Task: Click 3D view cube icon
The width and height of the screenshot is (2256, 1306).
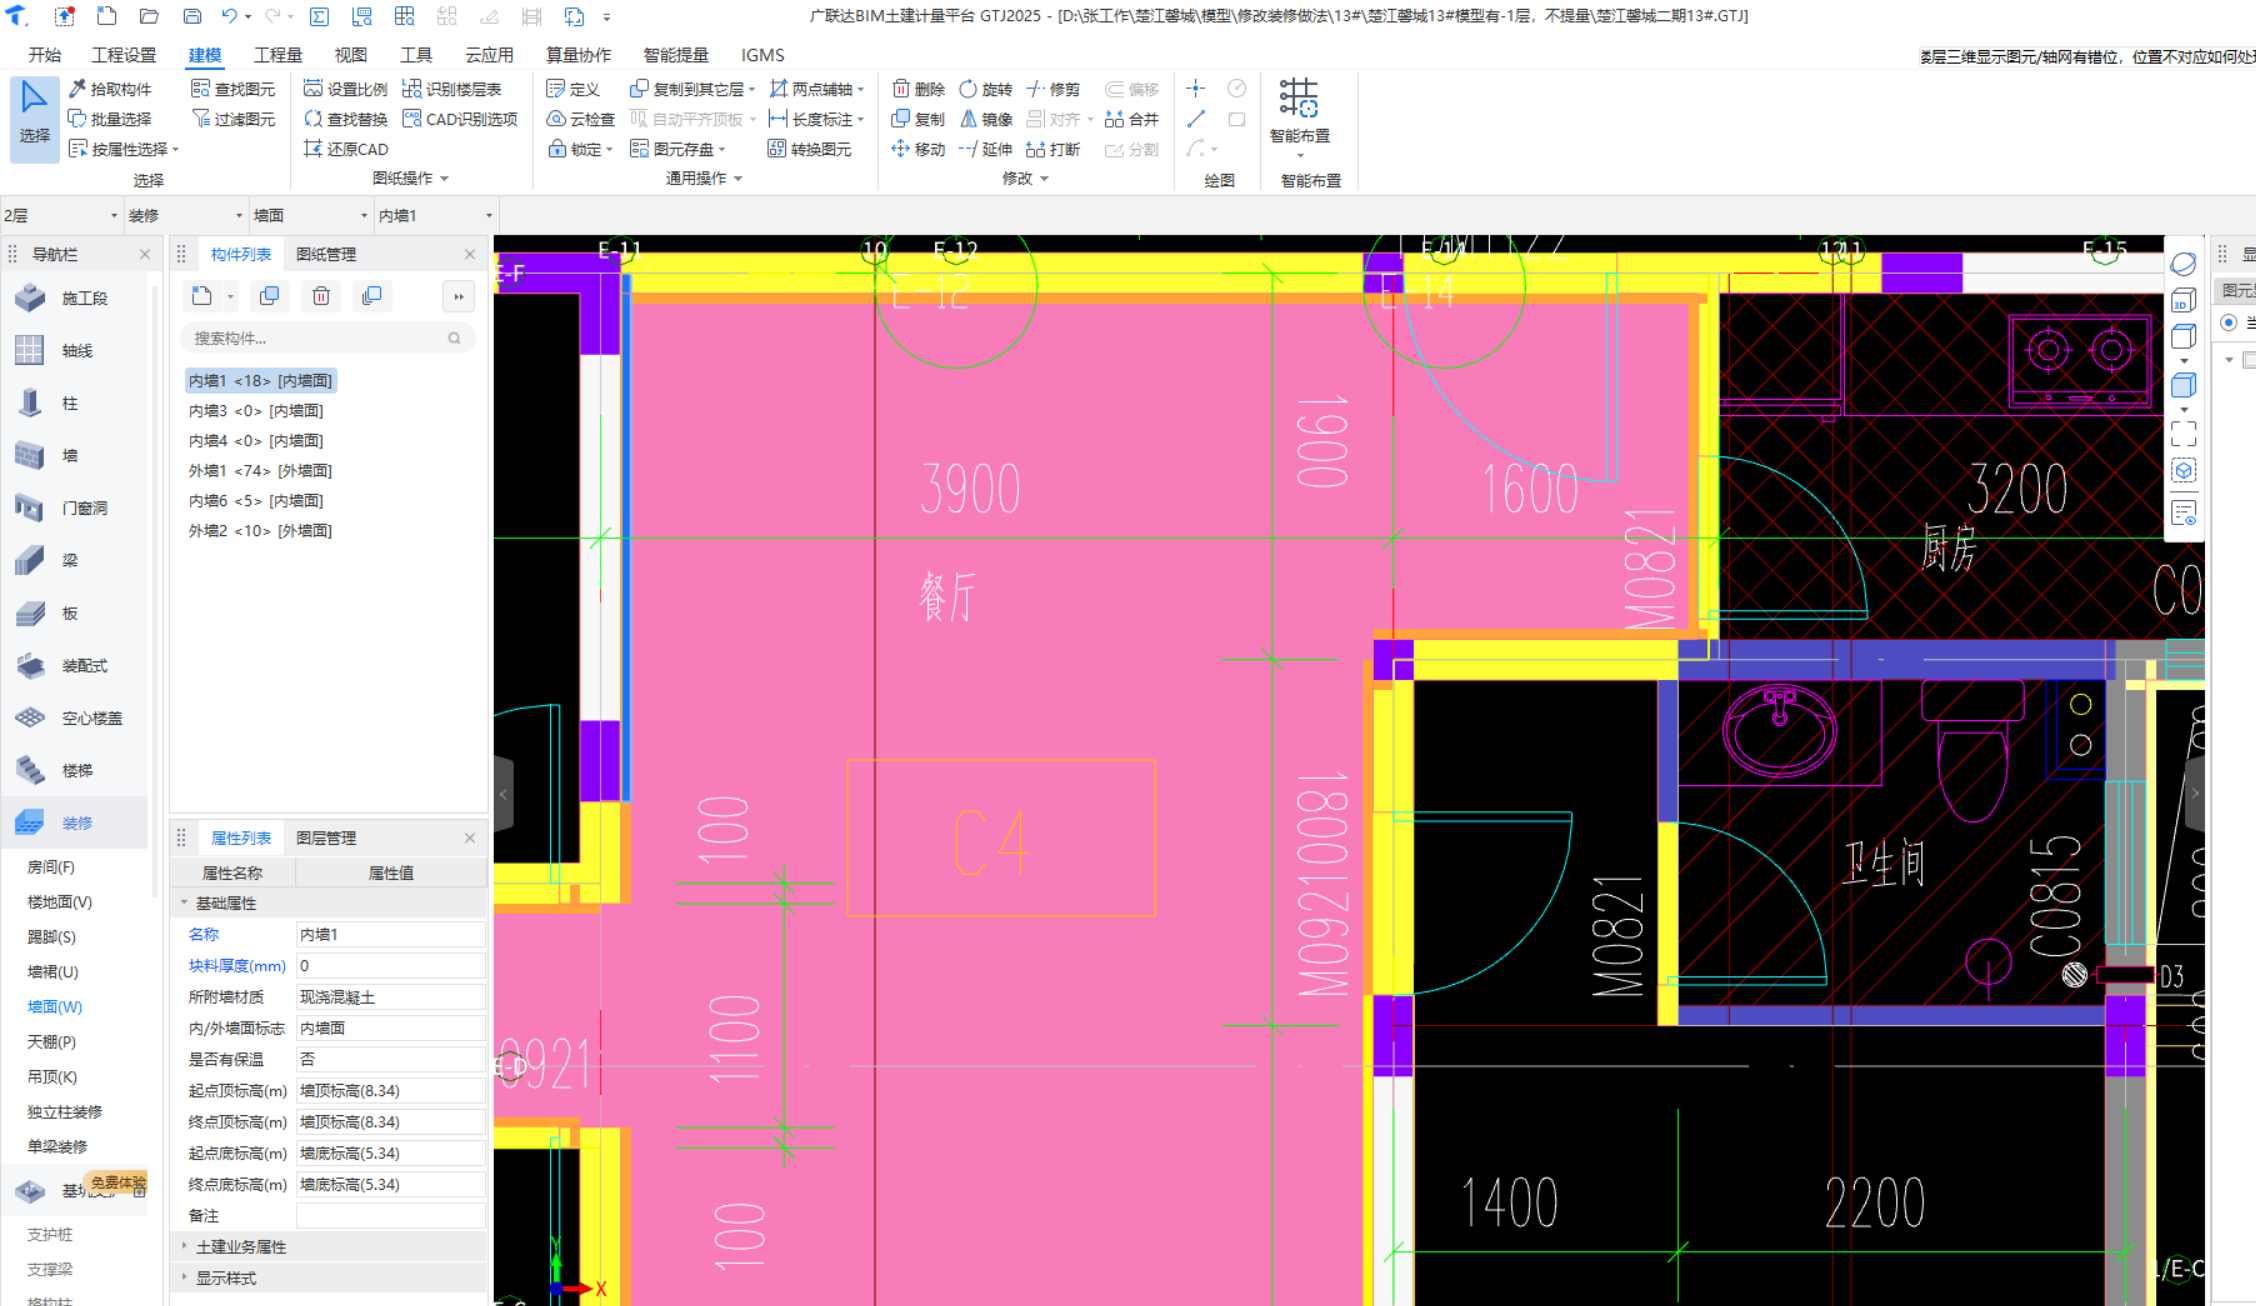Action: 2184,301
